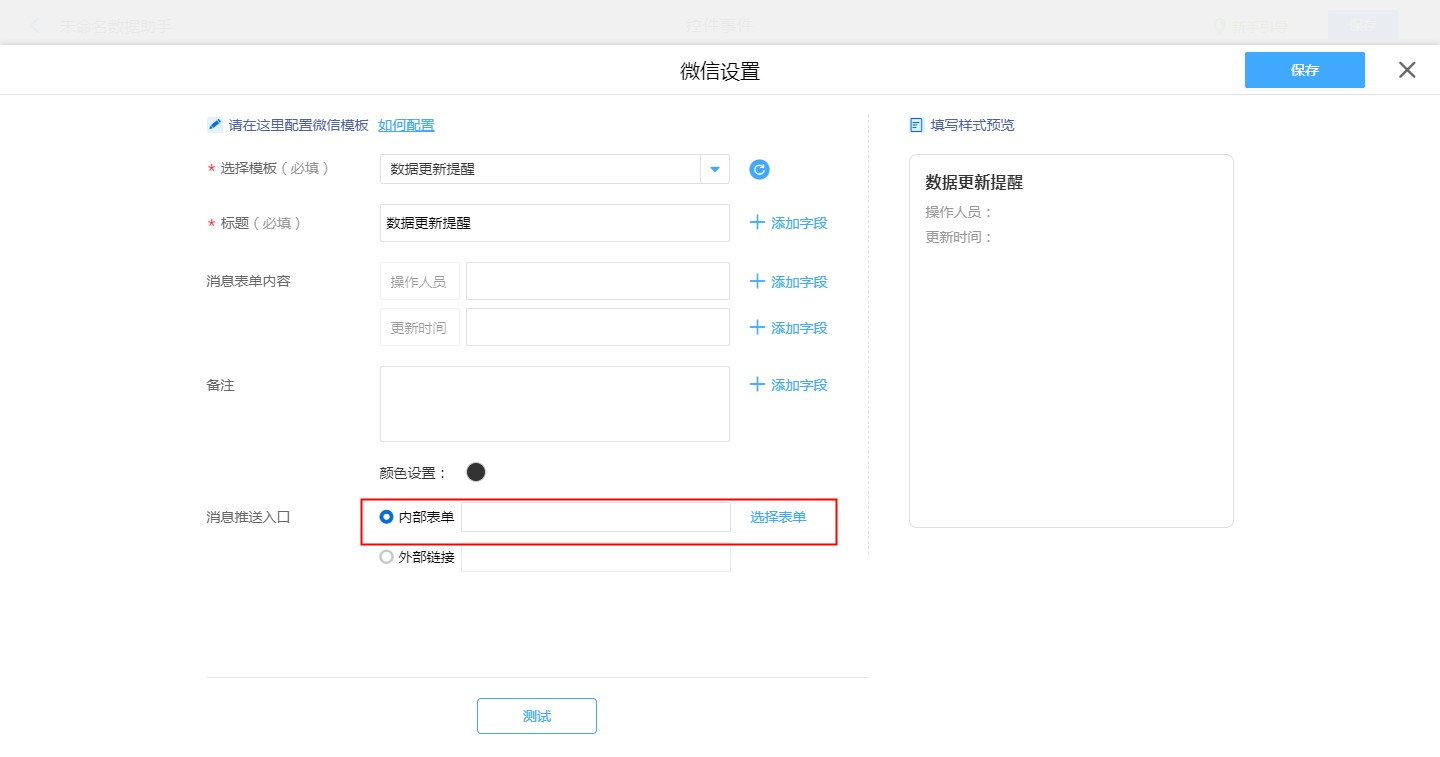Open the 数据更新提醒 template combo box

(x=540, y=169)
